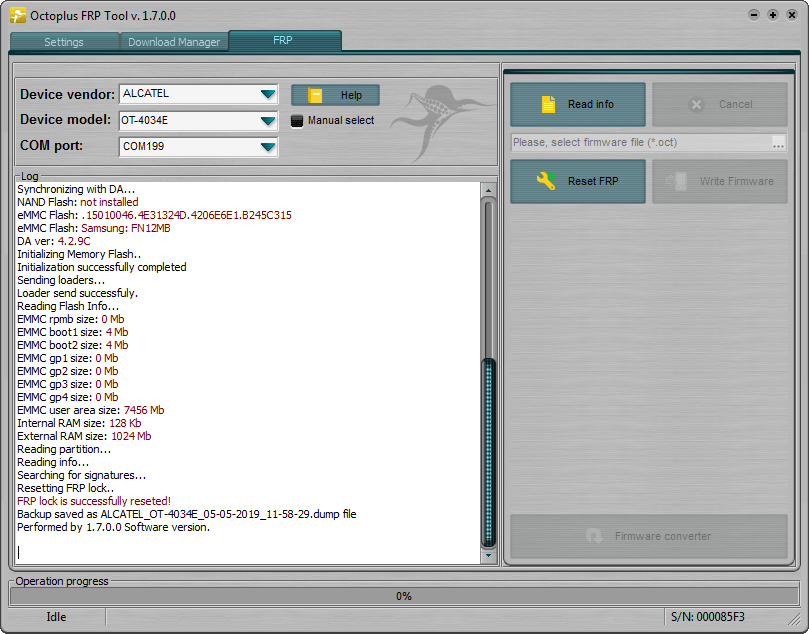809x634 pixels.
Task: Click log line 'Internal RAM size: 128 Kb'
Action: pyautogui.click(x=79, y=423)
